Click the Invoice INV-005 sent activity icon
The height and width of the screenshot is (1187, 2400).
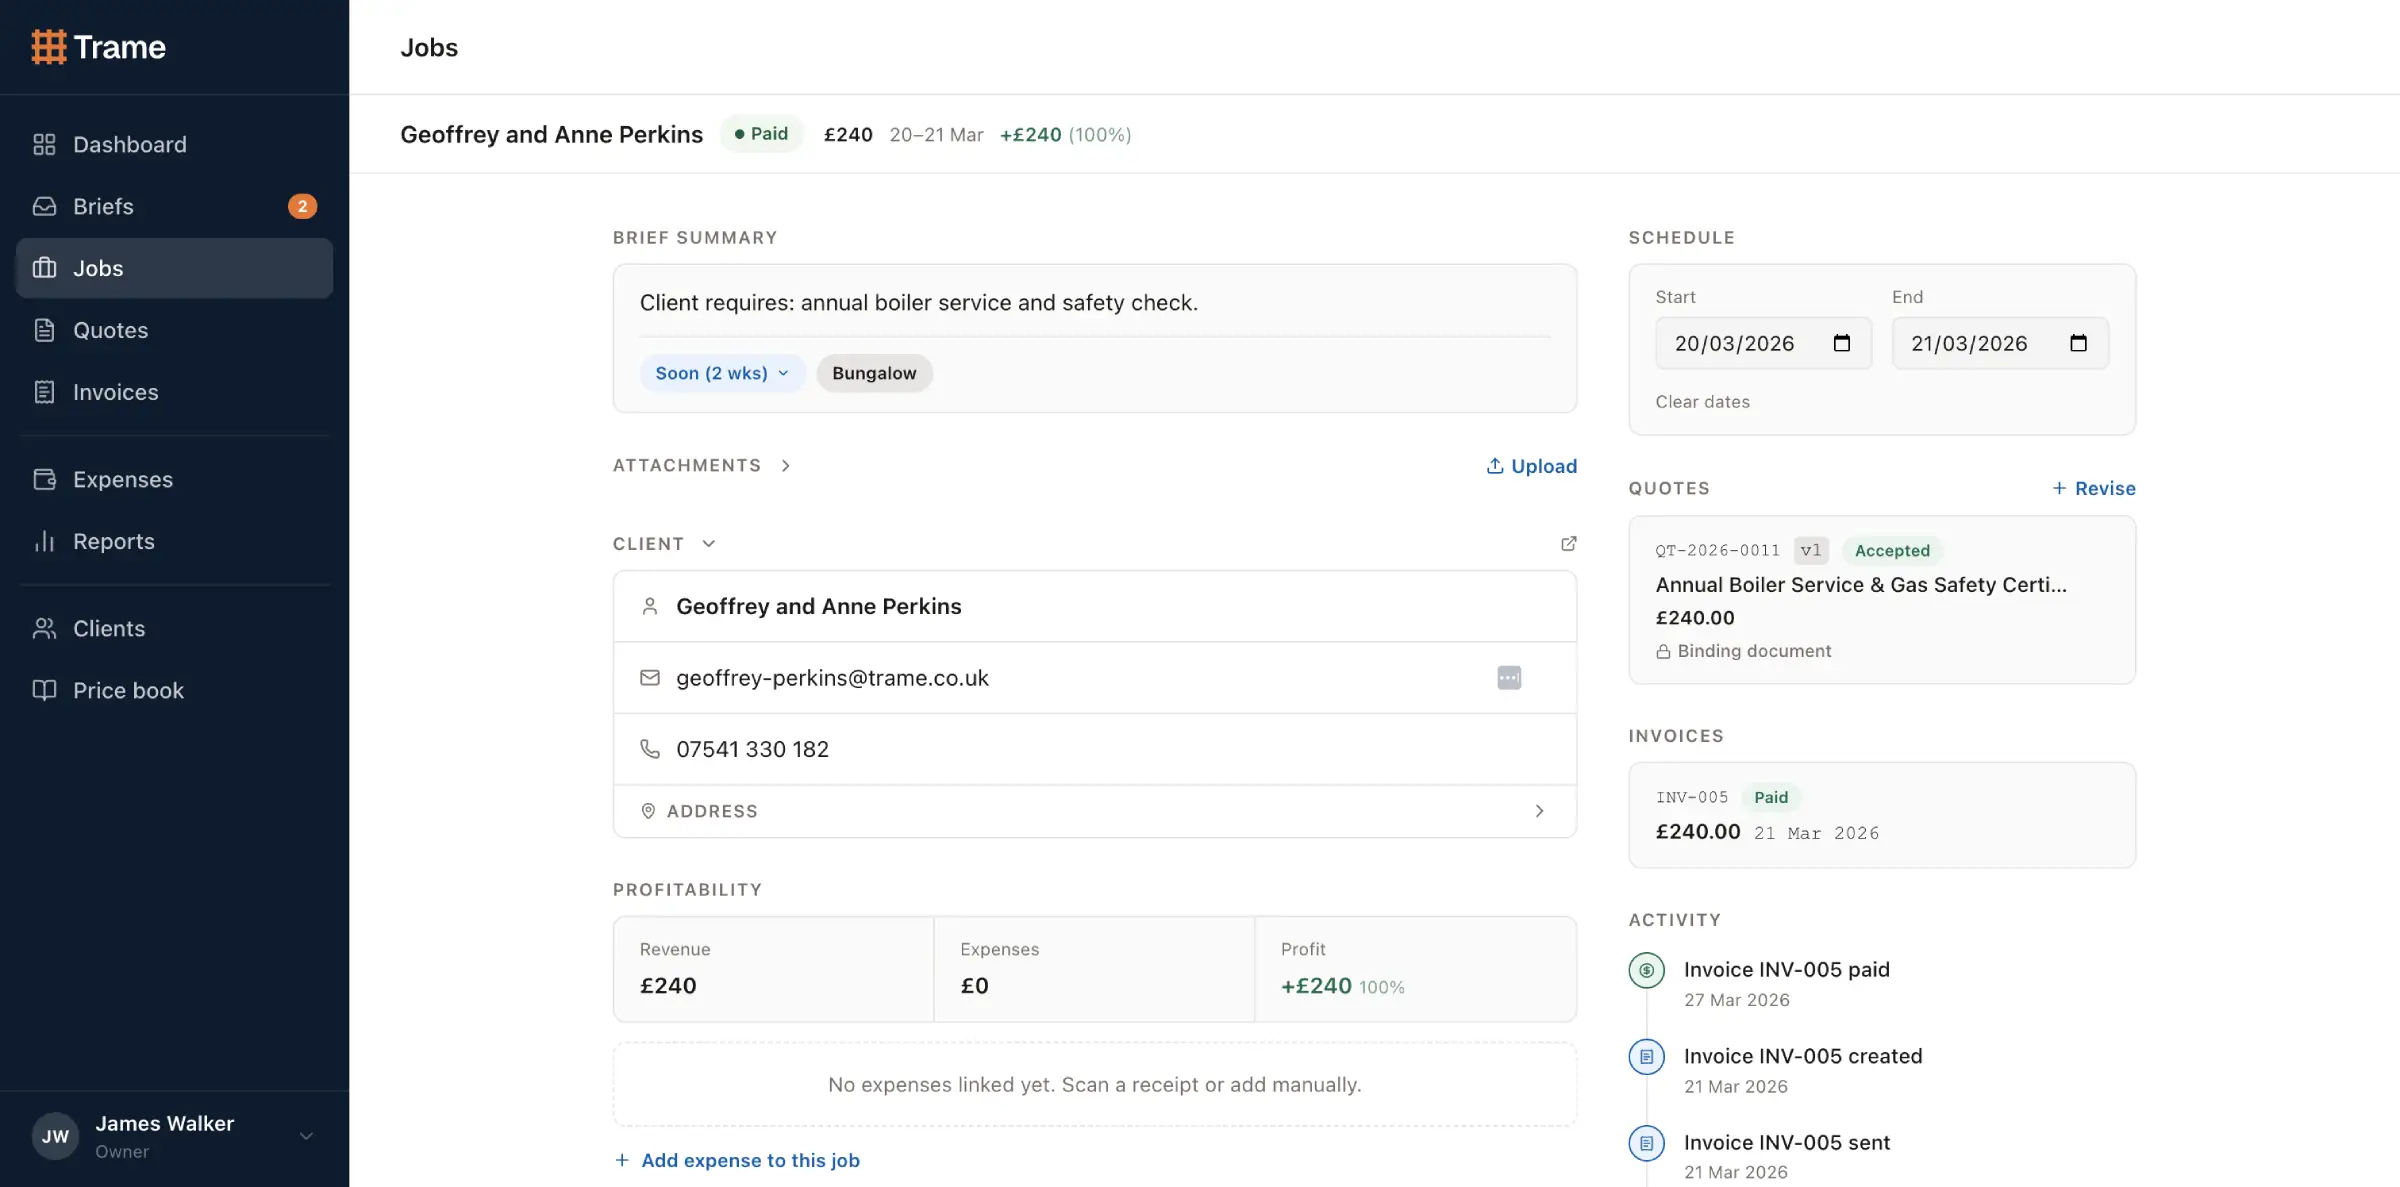tap(1646, 1143)
